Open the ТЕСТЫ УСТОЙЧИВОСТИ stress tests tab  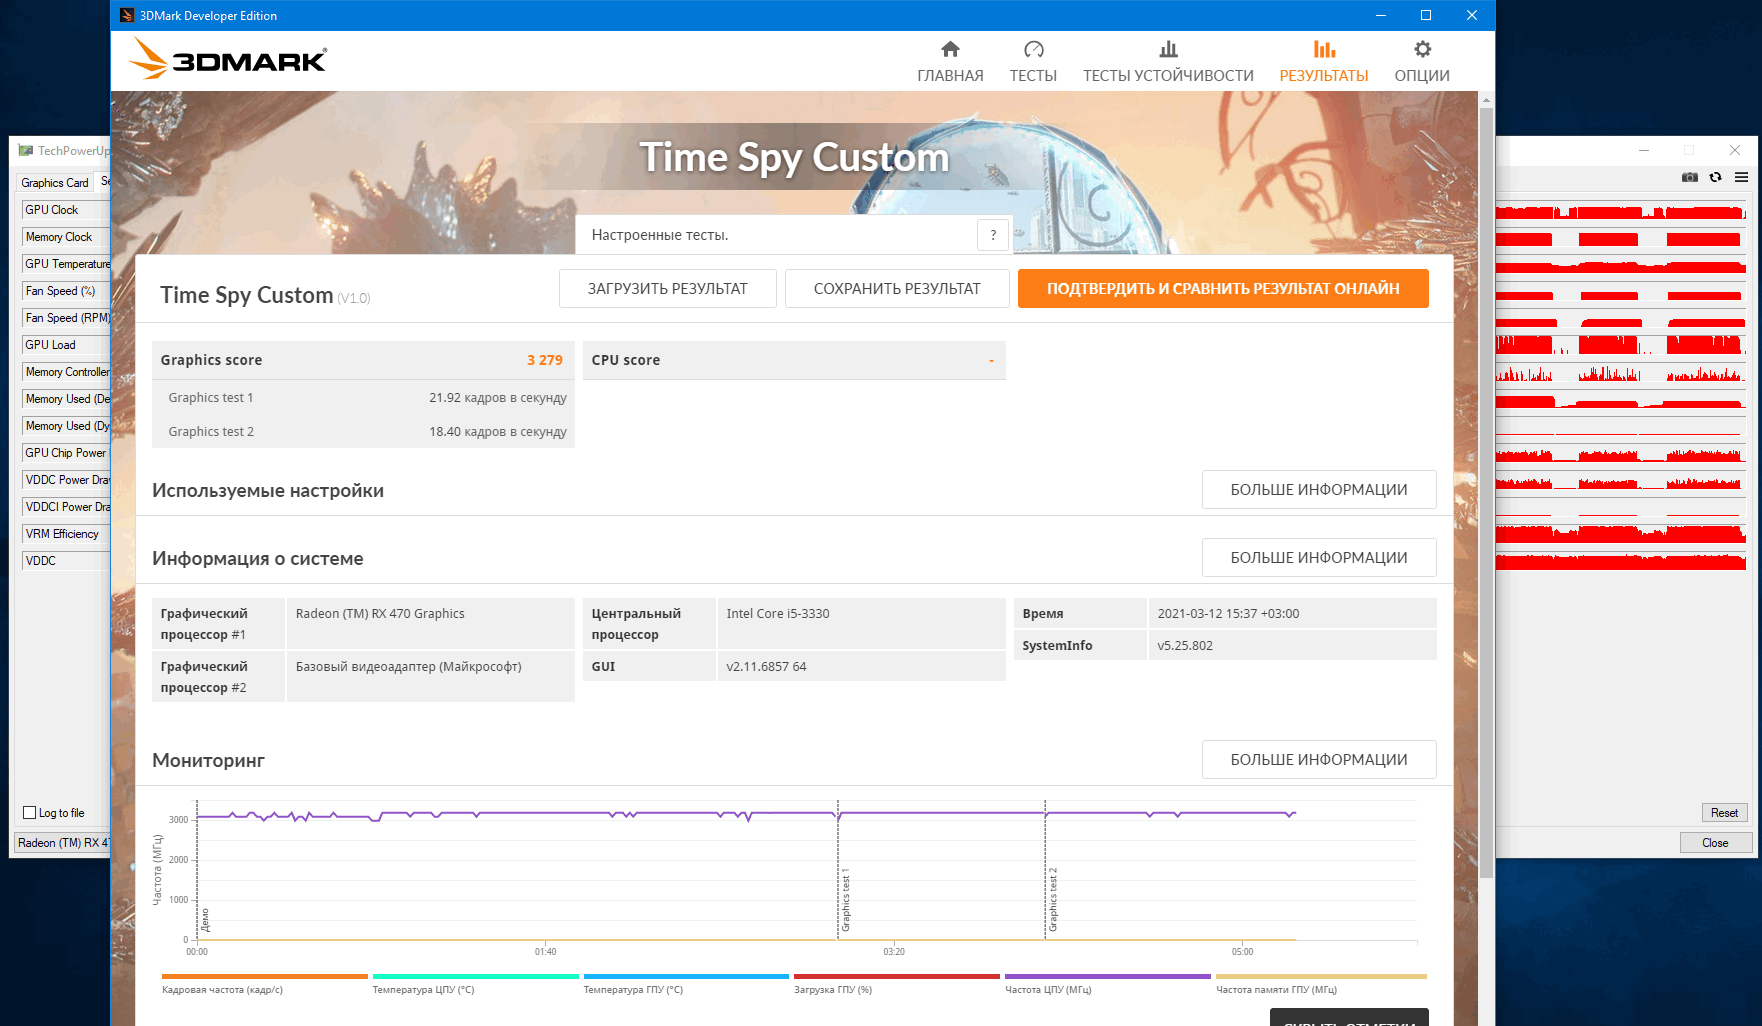pyautogui.click(x=1168, y=62)
